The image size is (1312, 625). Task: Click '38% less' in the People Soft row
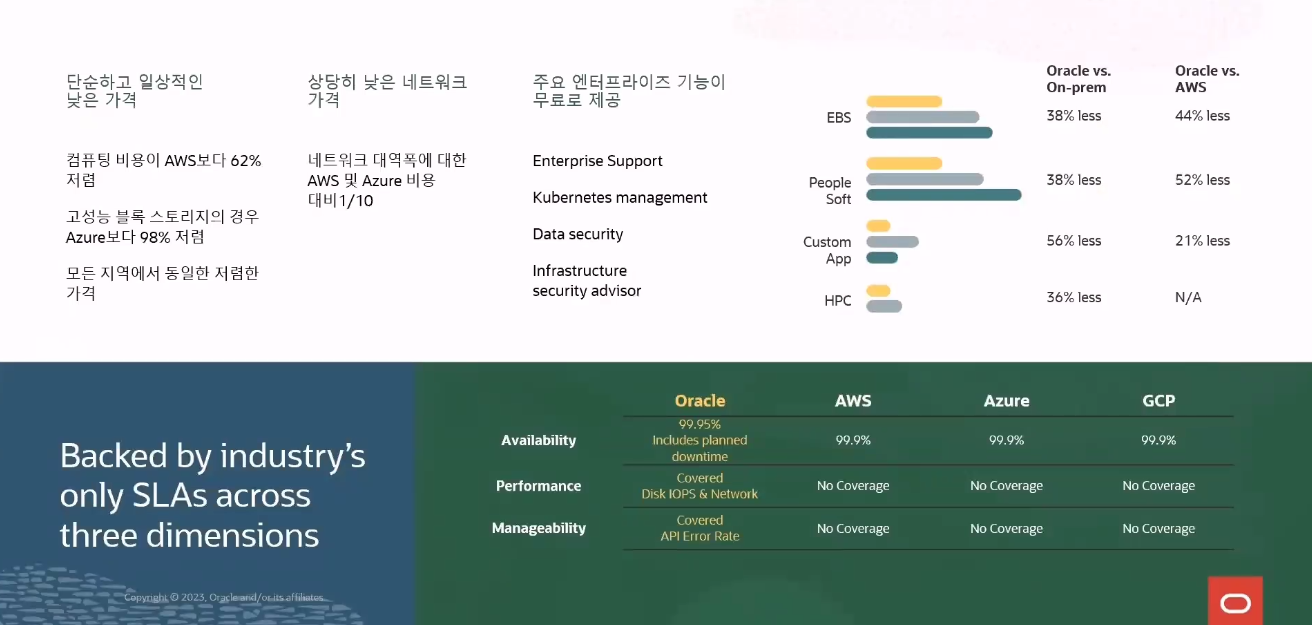[x=1074, y=180]
